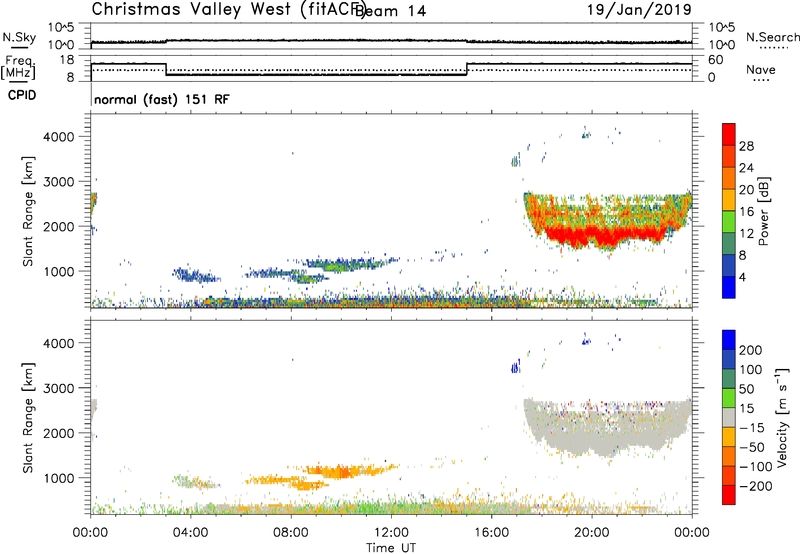
Task: Click the 'Slant Range [km]' label of the power panel
Action: pos(28,211)
